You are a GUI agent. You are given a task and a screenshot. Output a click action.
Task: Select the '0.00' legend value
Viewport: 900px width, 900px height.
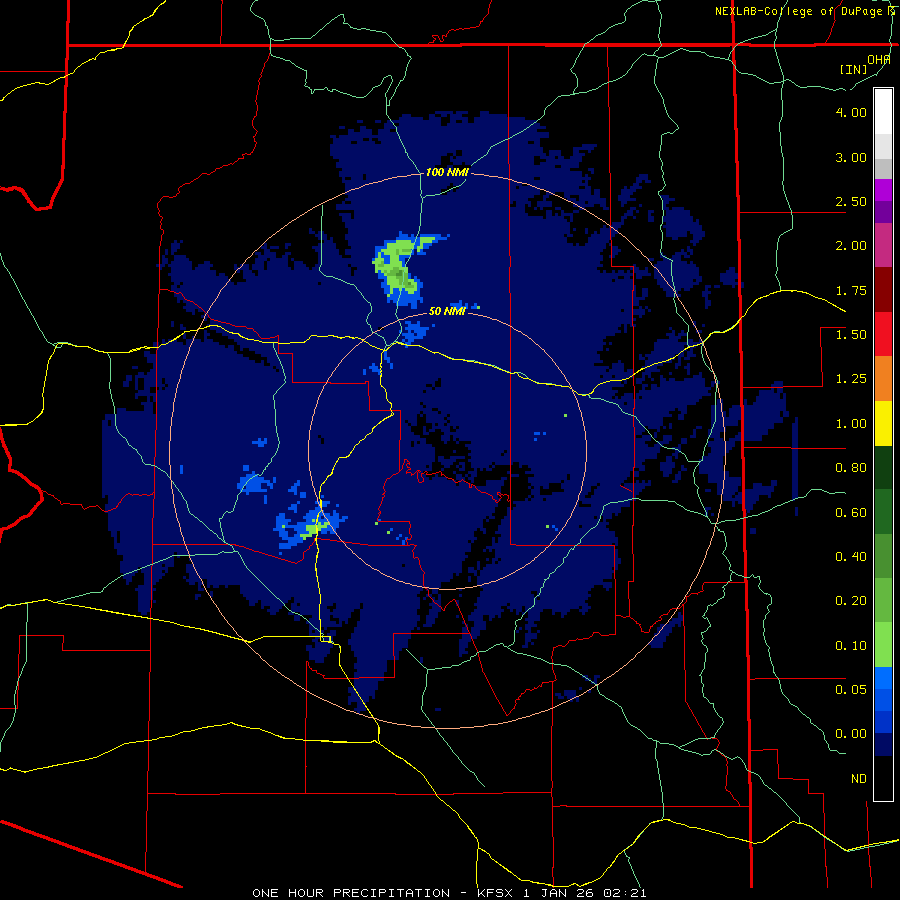[x=851, y=734]
